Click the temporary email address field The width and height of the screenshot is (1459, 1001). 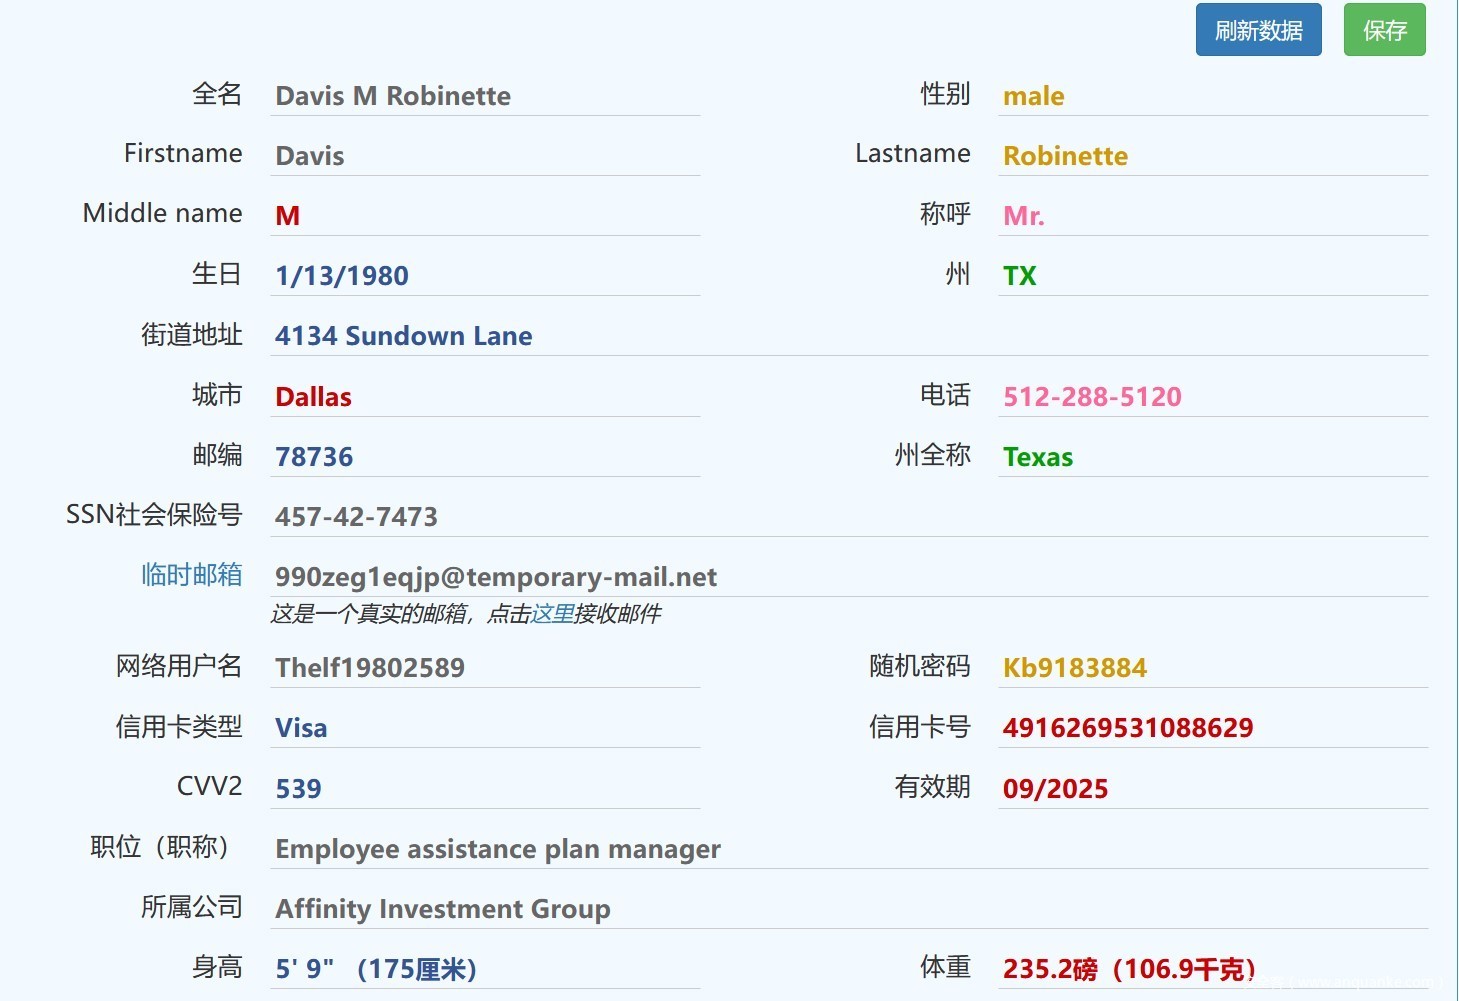coord(848,577)
